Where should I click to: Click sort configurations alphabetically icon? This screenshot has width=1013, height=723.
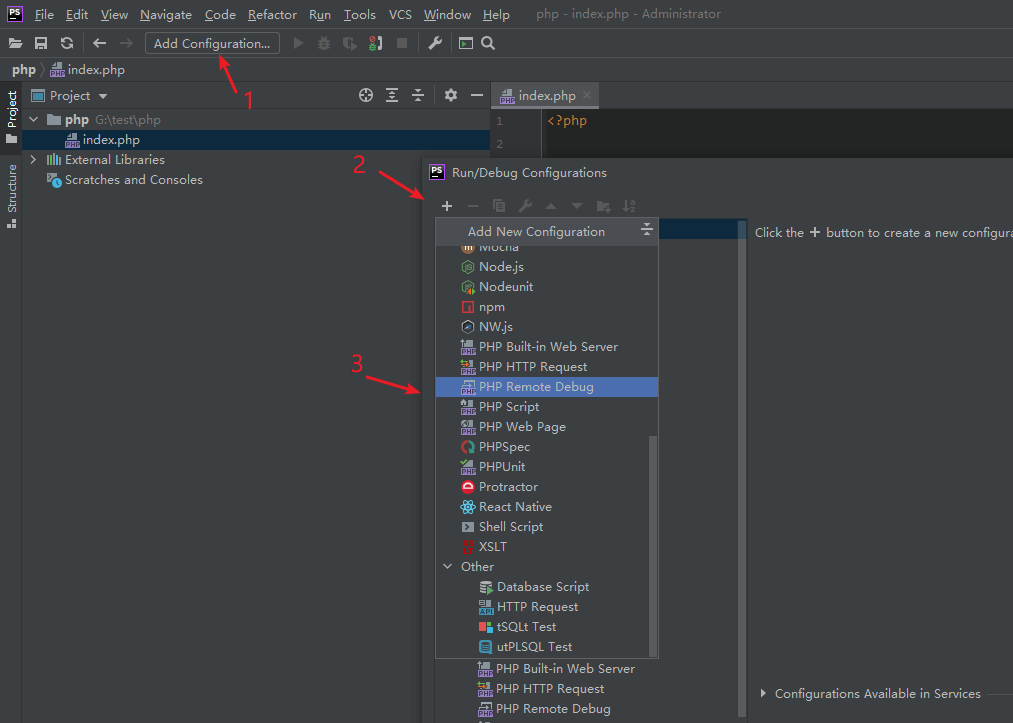pos(629,206)
